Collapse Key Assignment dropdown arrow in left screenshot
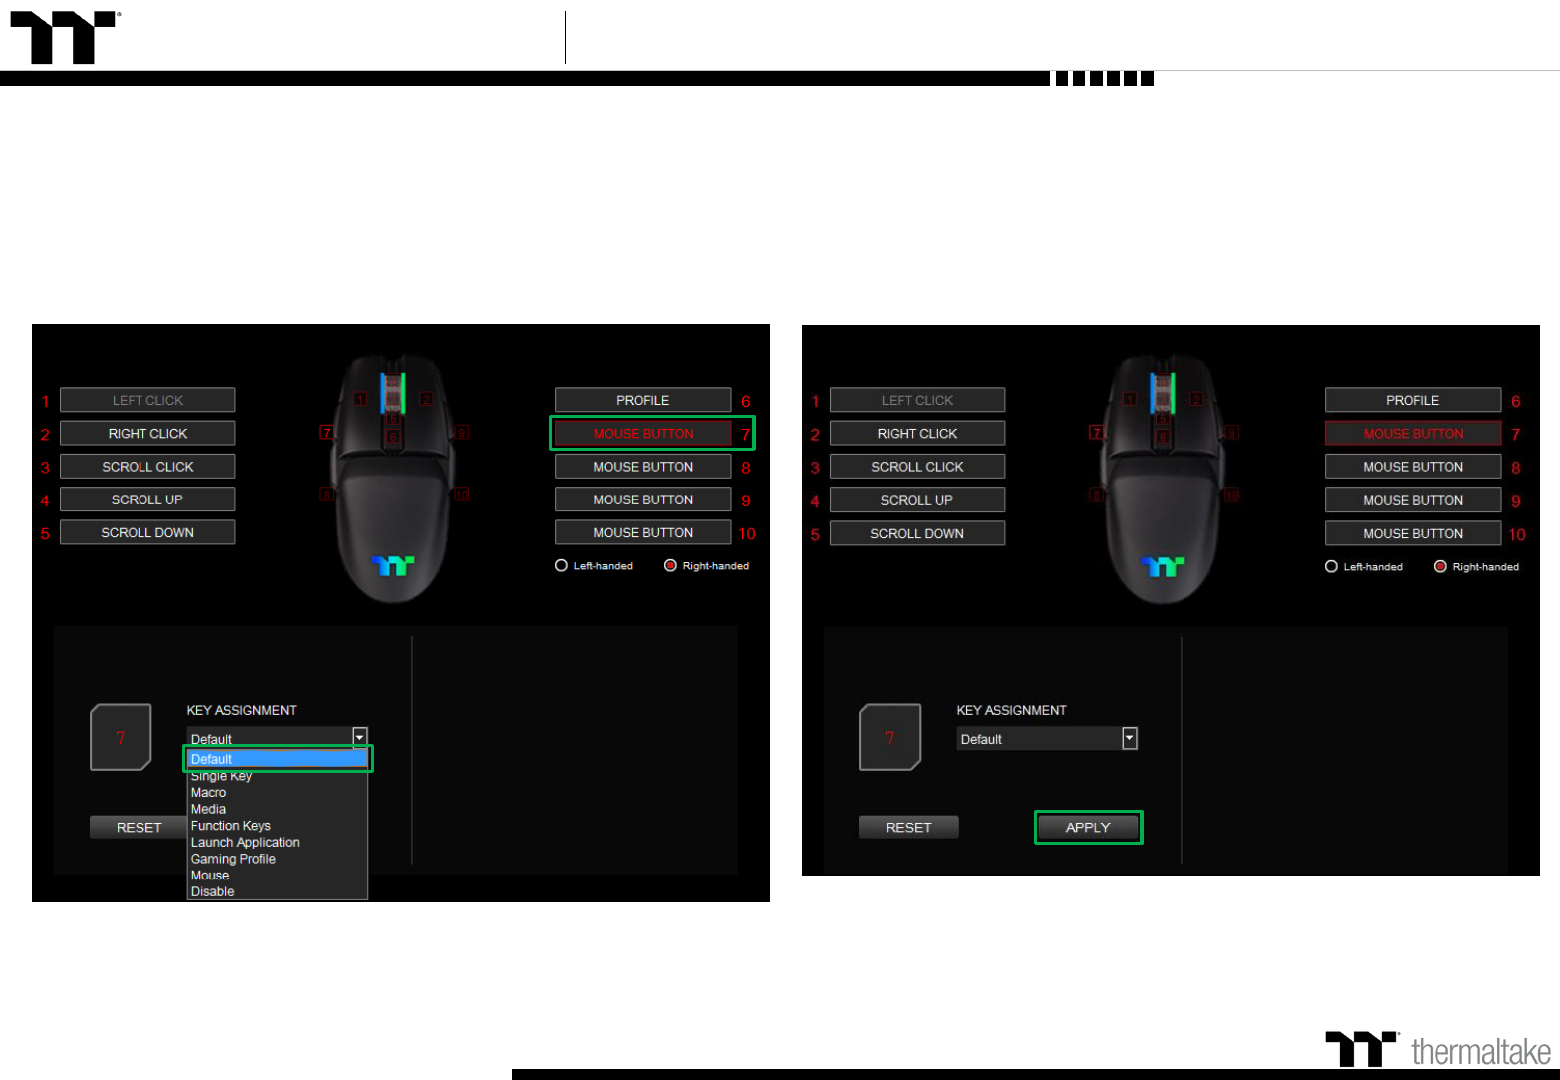 (360, 737)
